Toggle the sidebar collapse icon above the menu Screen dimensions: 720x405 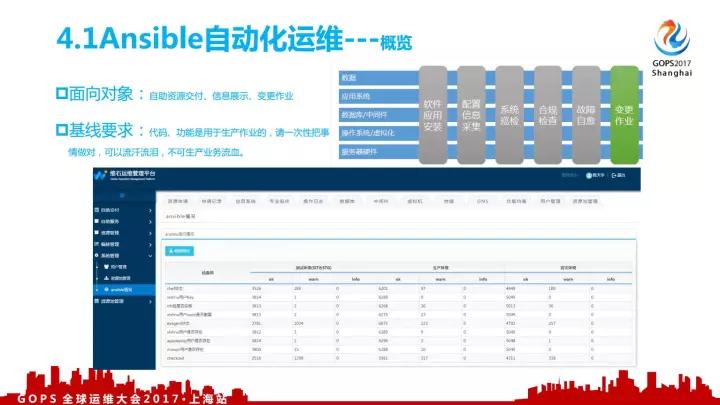pos(122,196)
